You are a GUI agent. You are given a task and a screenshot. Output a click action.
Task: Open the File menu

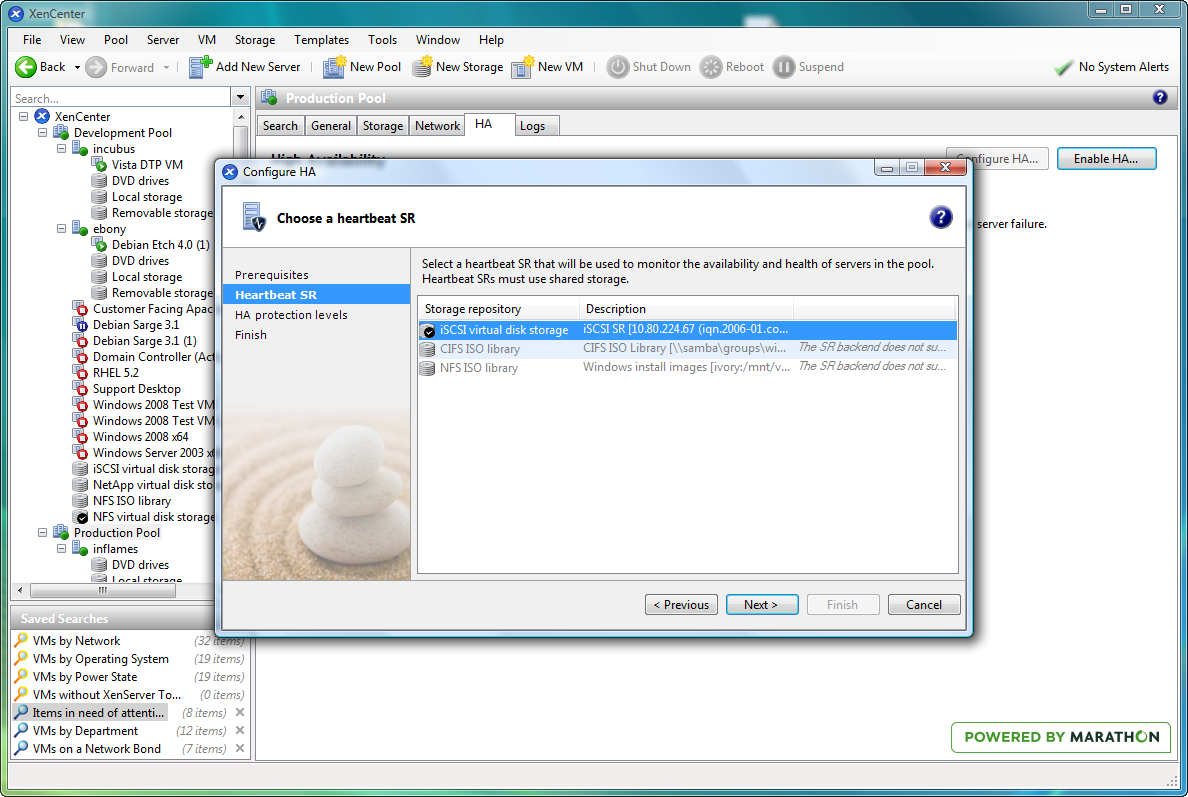pyautogui.click(x=32, y=39)
